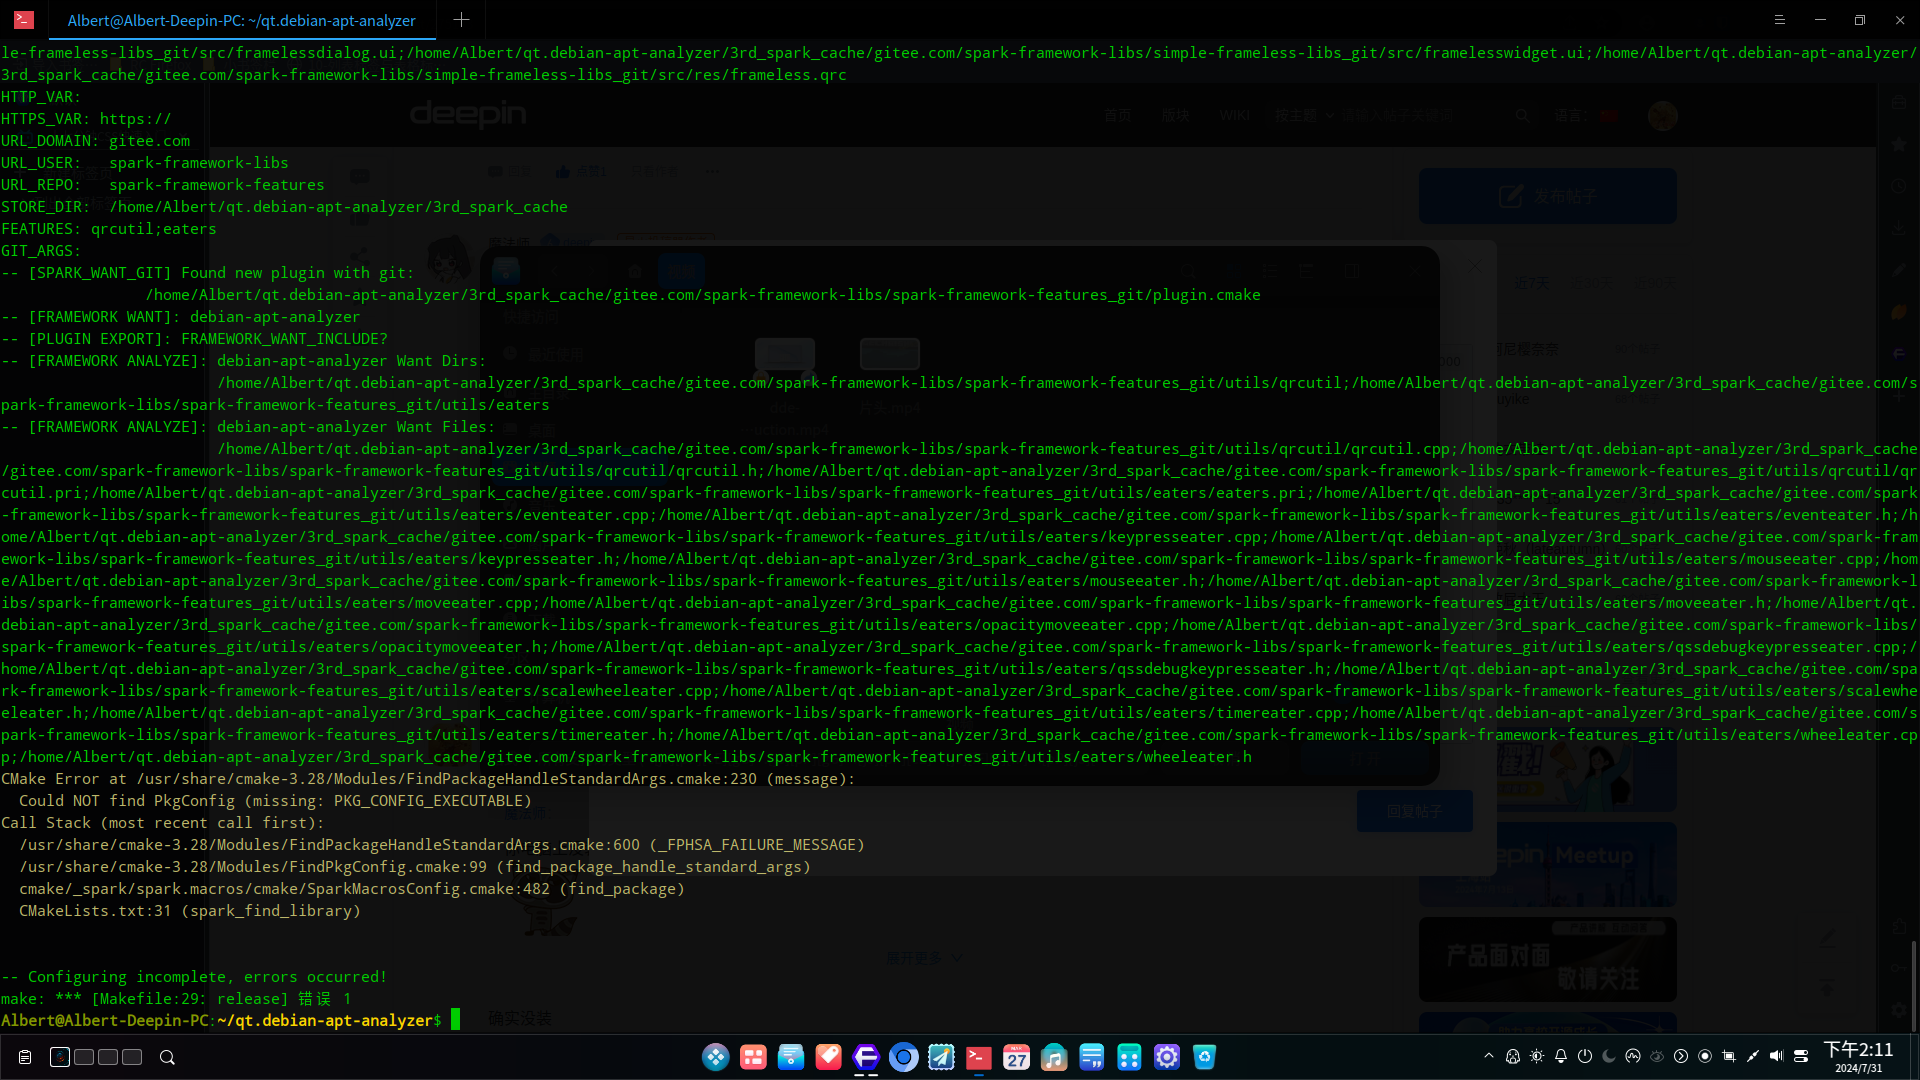The height and width of the screenshot is (1080, 1920).
Task: Open the blue Chromium browser dock icon
Action: pos(904,1057)
